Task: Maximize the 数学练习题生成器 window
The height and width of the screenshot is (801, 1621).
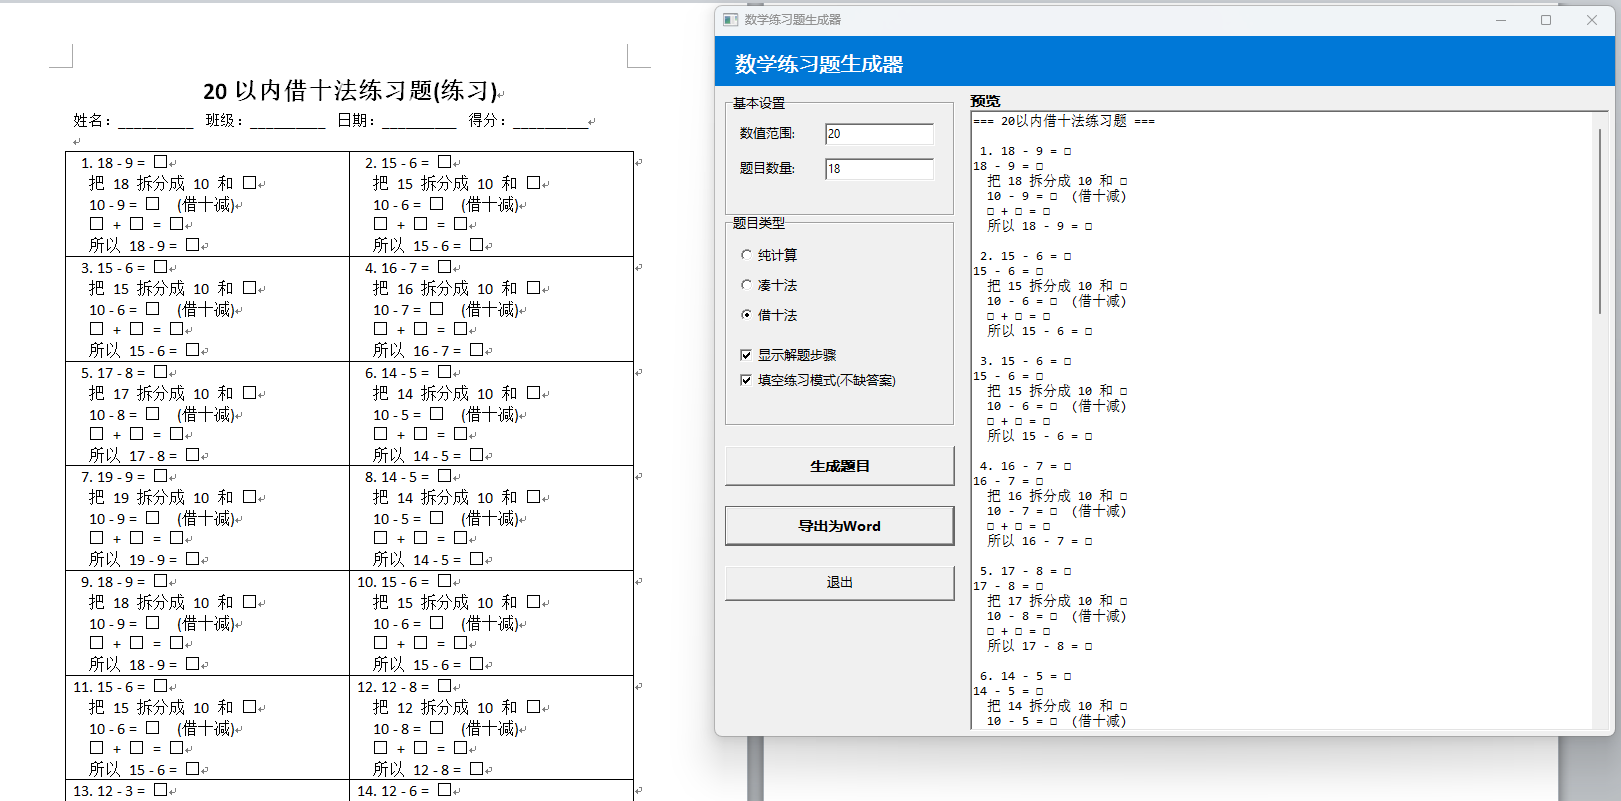Action: point(1546,20)
